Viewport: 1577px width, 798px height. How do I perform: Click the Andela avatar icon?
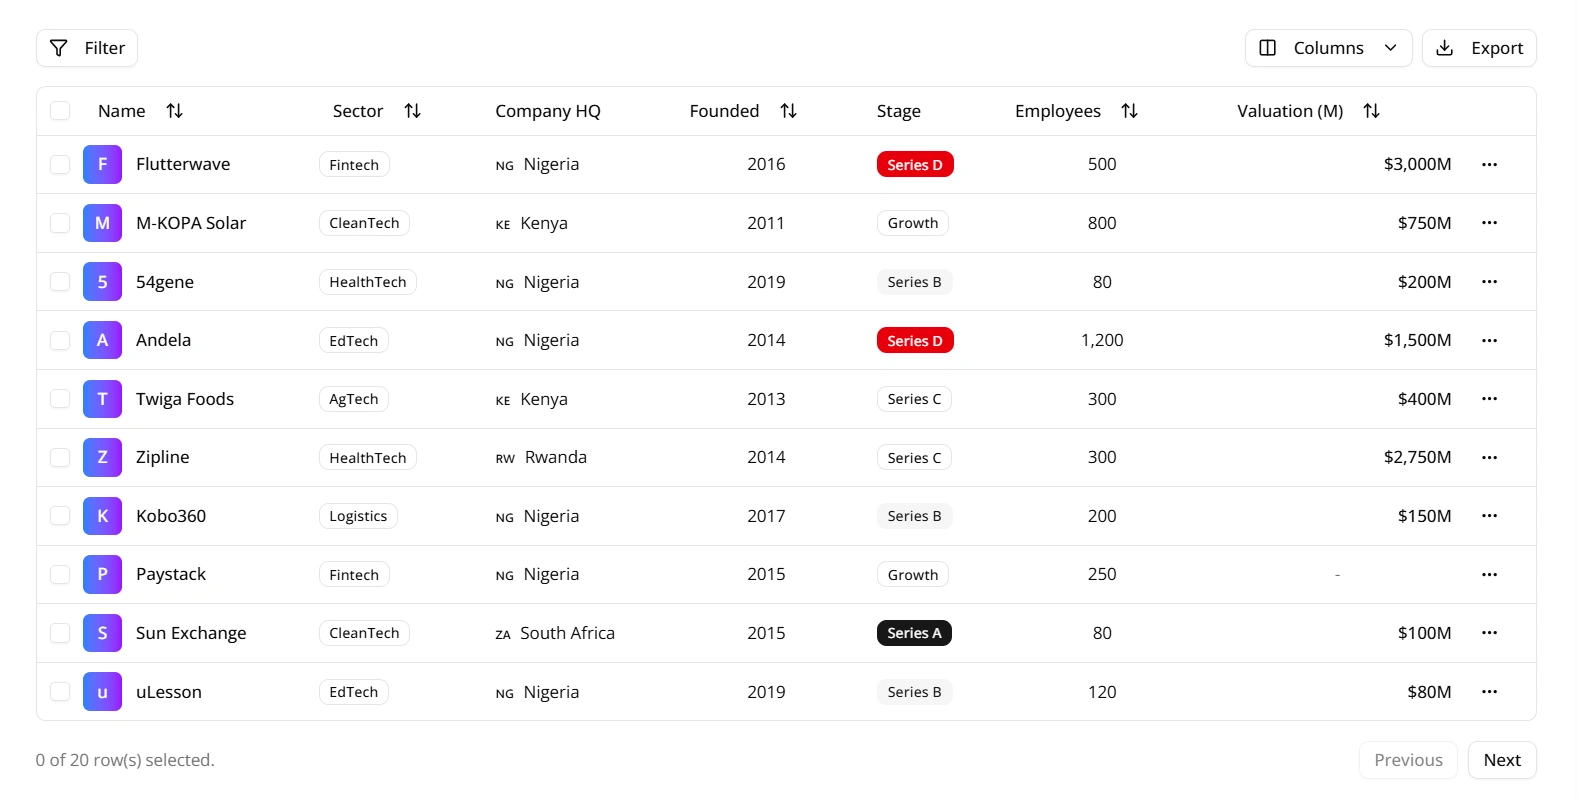102,341
